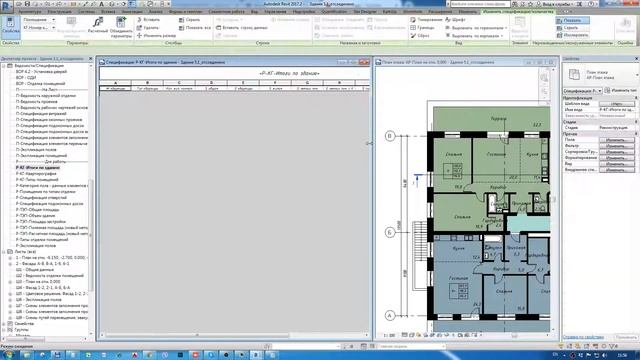640x360 pixels.
Task: Expand sheet 1 - План на отм. node
Action: (x=10, y=258)
